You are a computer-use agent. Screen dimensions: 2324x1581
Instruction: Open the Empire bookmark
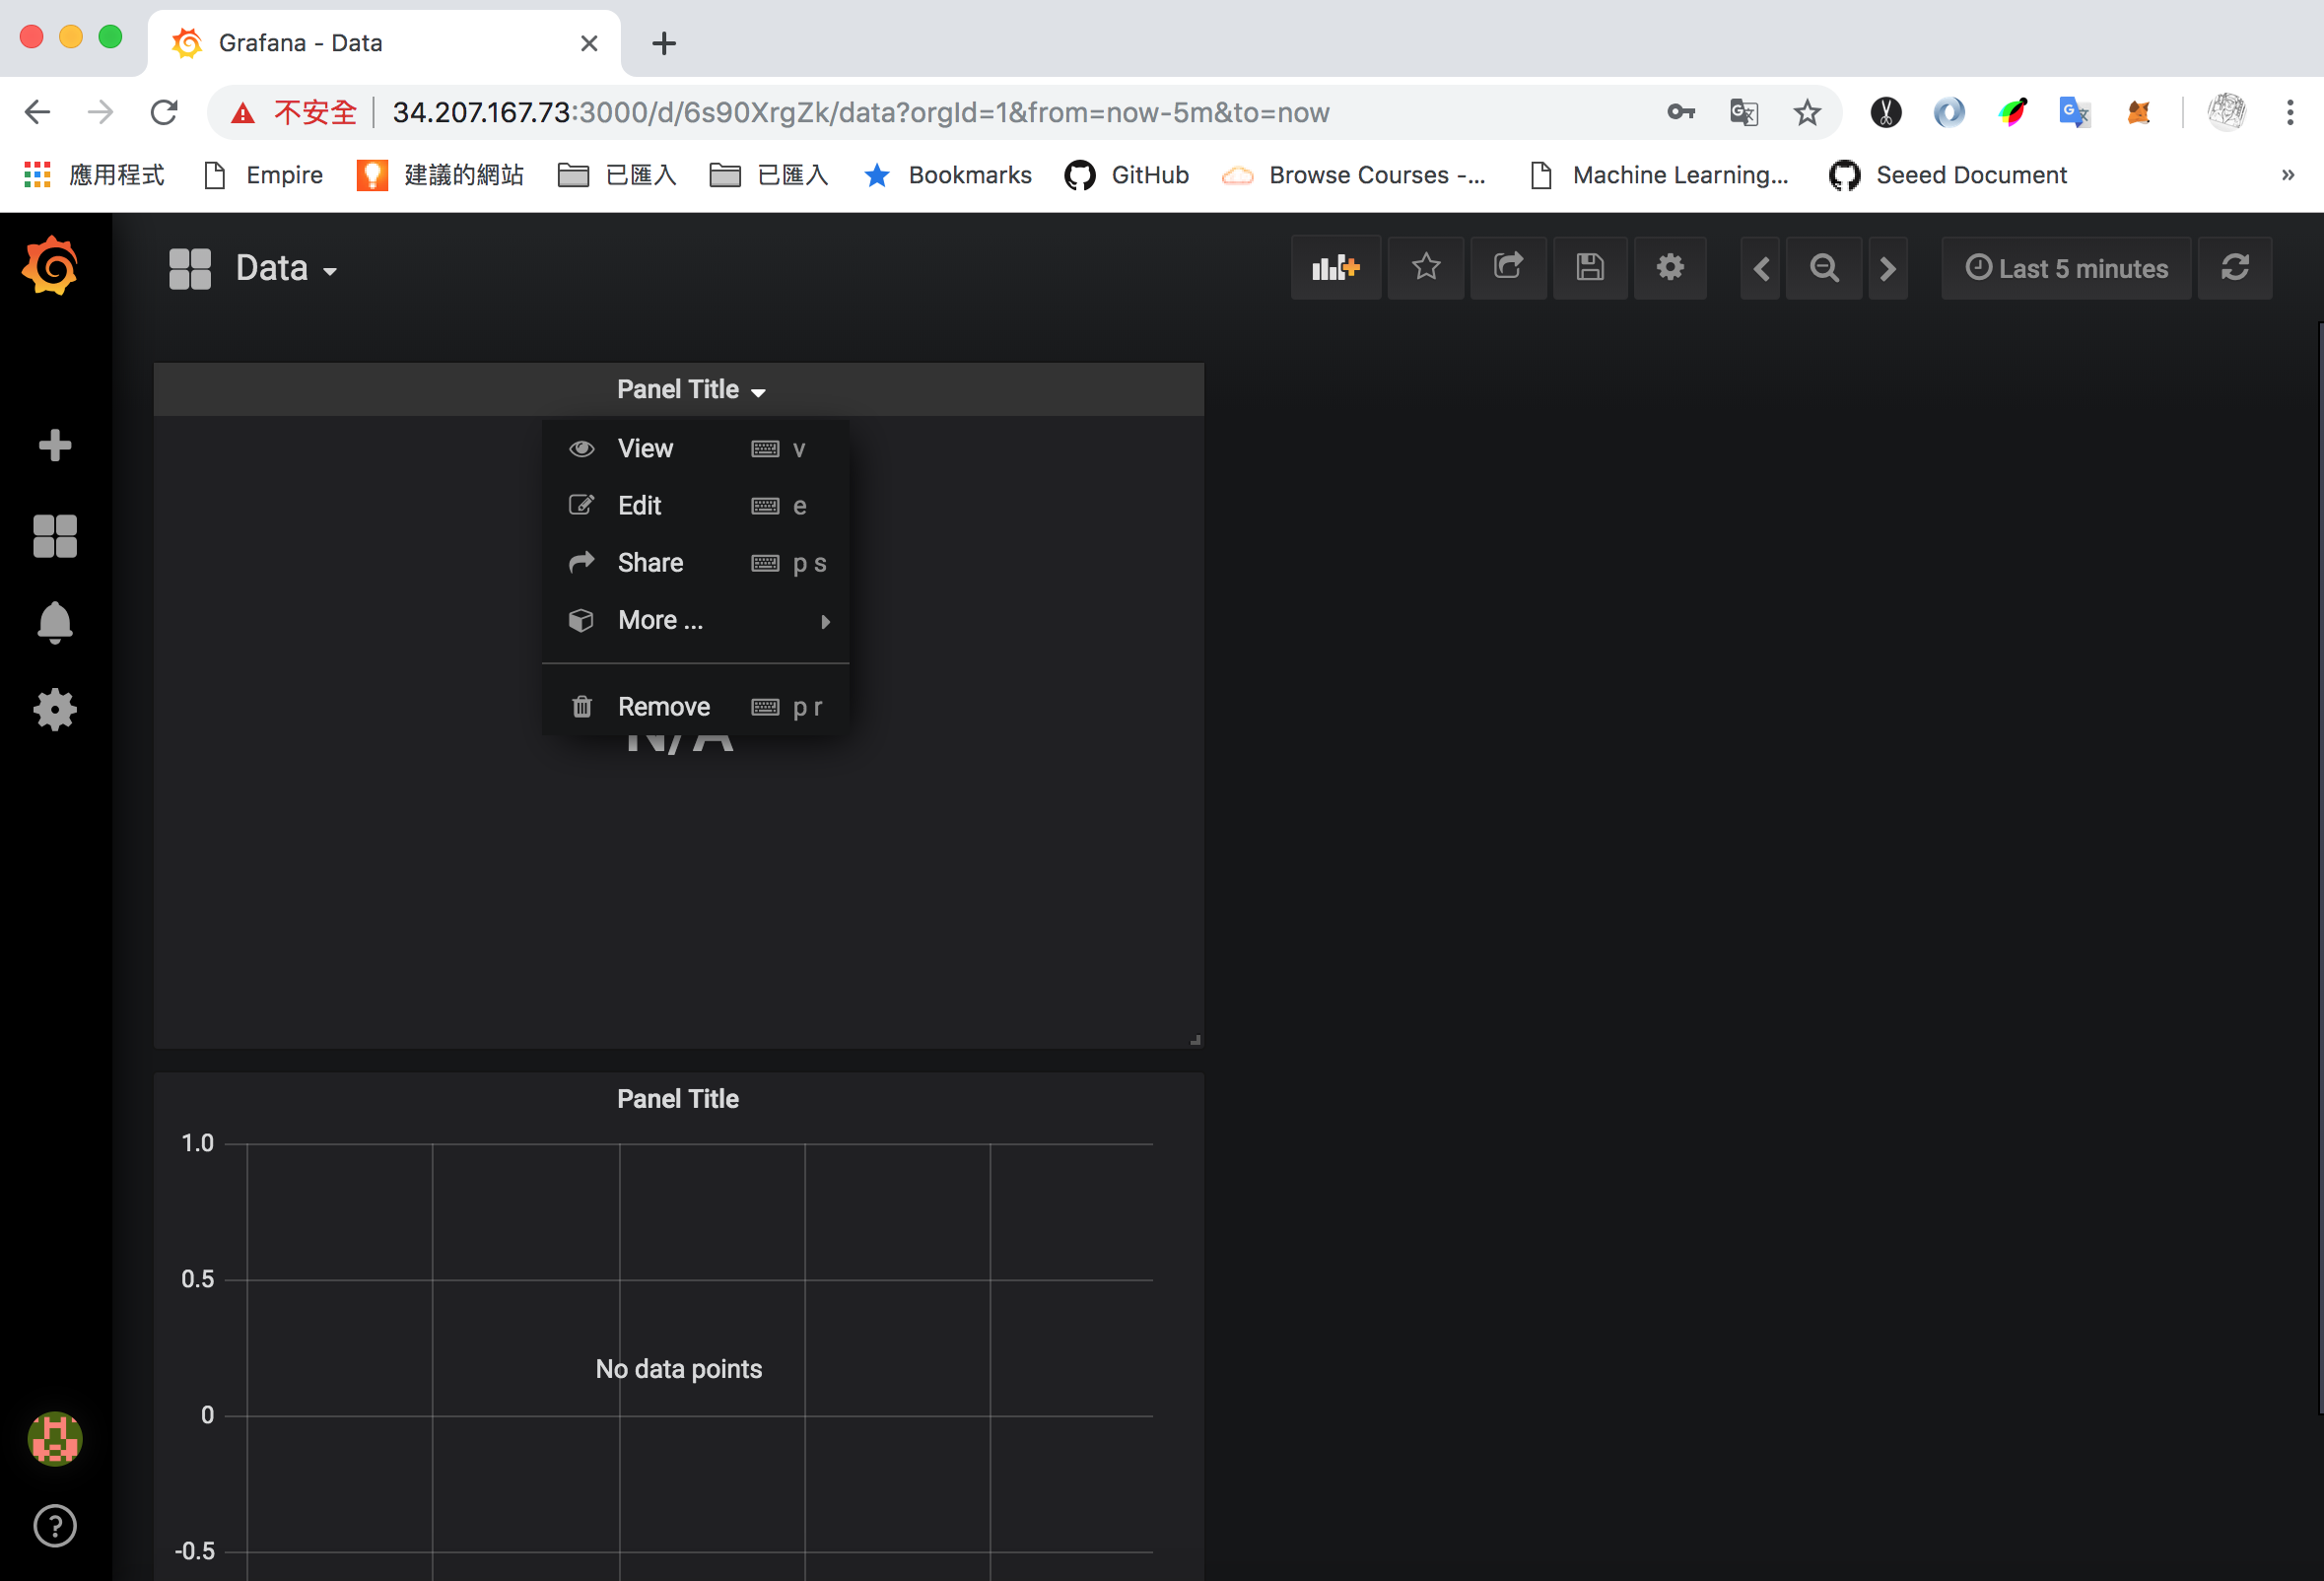pyautogui.click(x=264, y=175)
